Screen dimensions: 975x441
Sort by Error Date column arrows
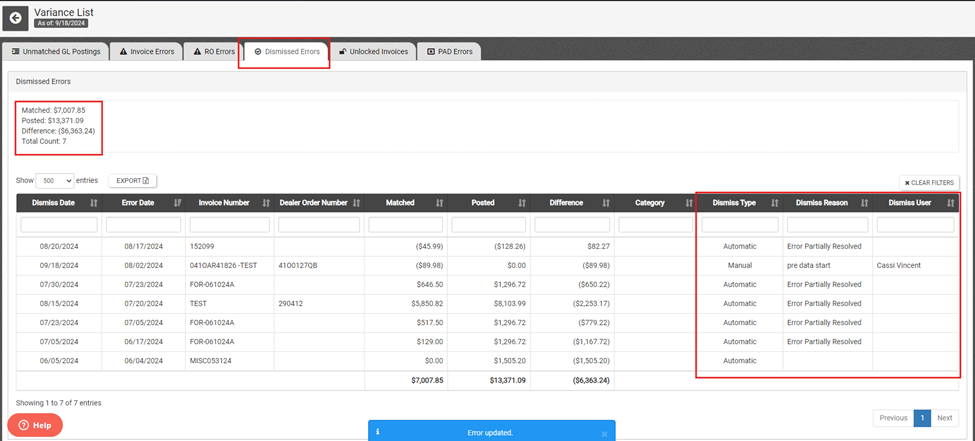(178, 203)
